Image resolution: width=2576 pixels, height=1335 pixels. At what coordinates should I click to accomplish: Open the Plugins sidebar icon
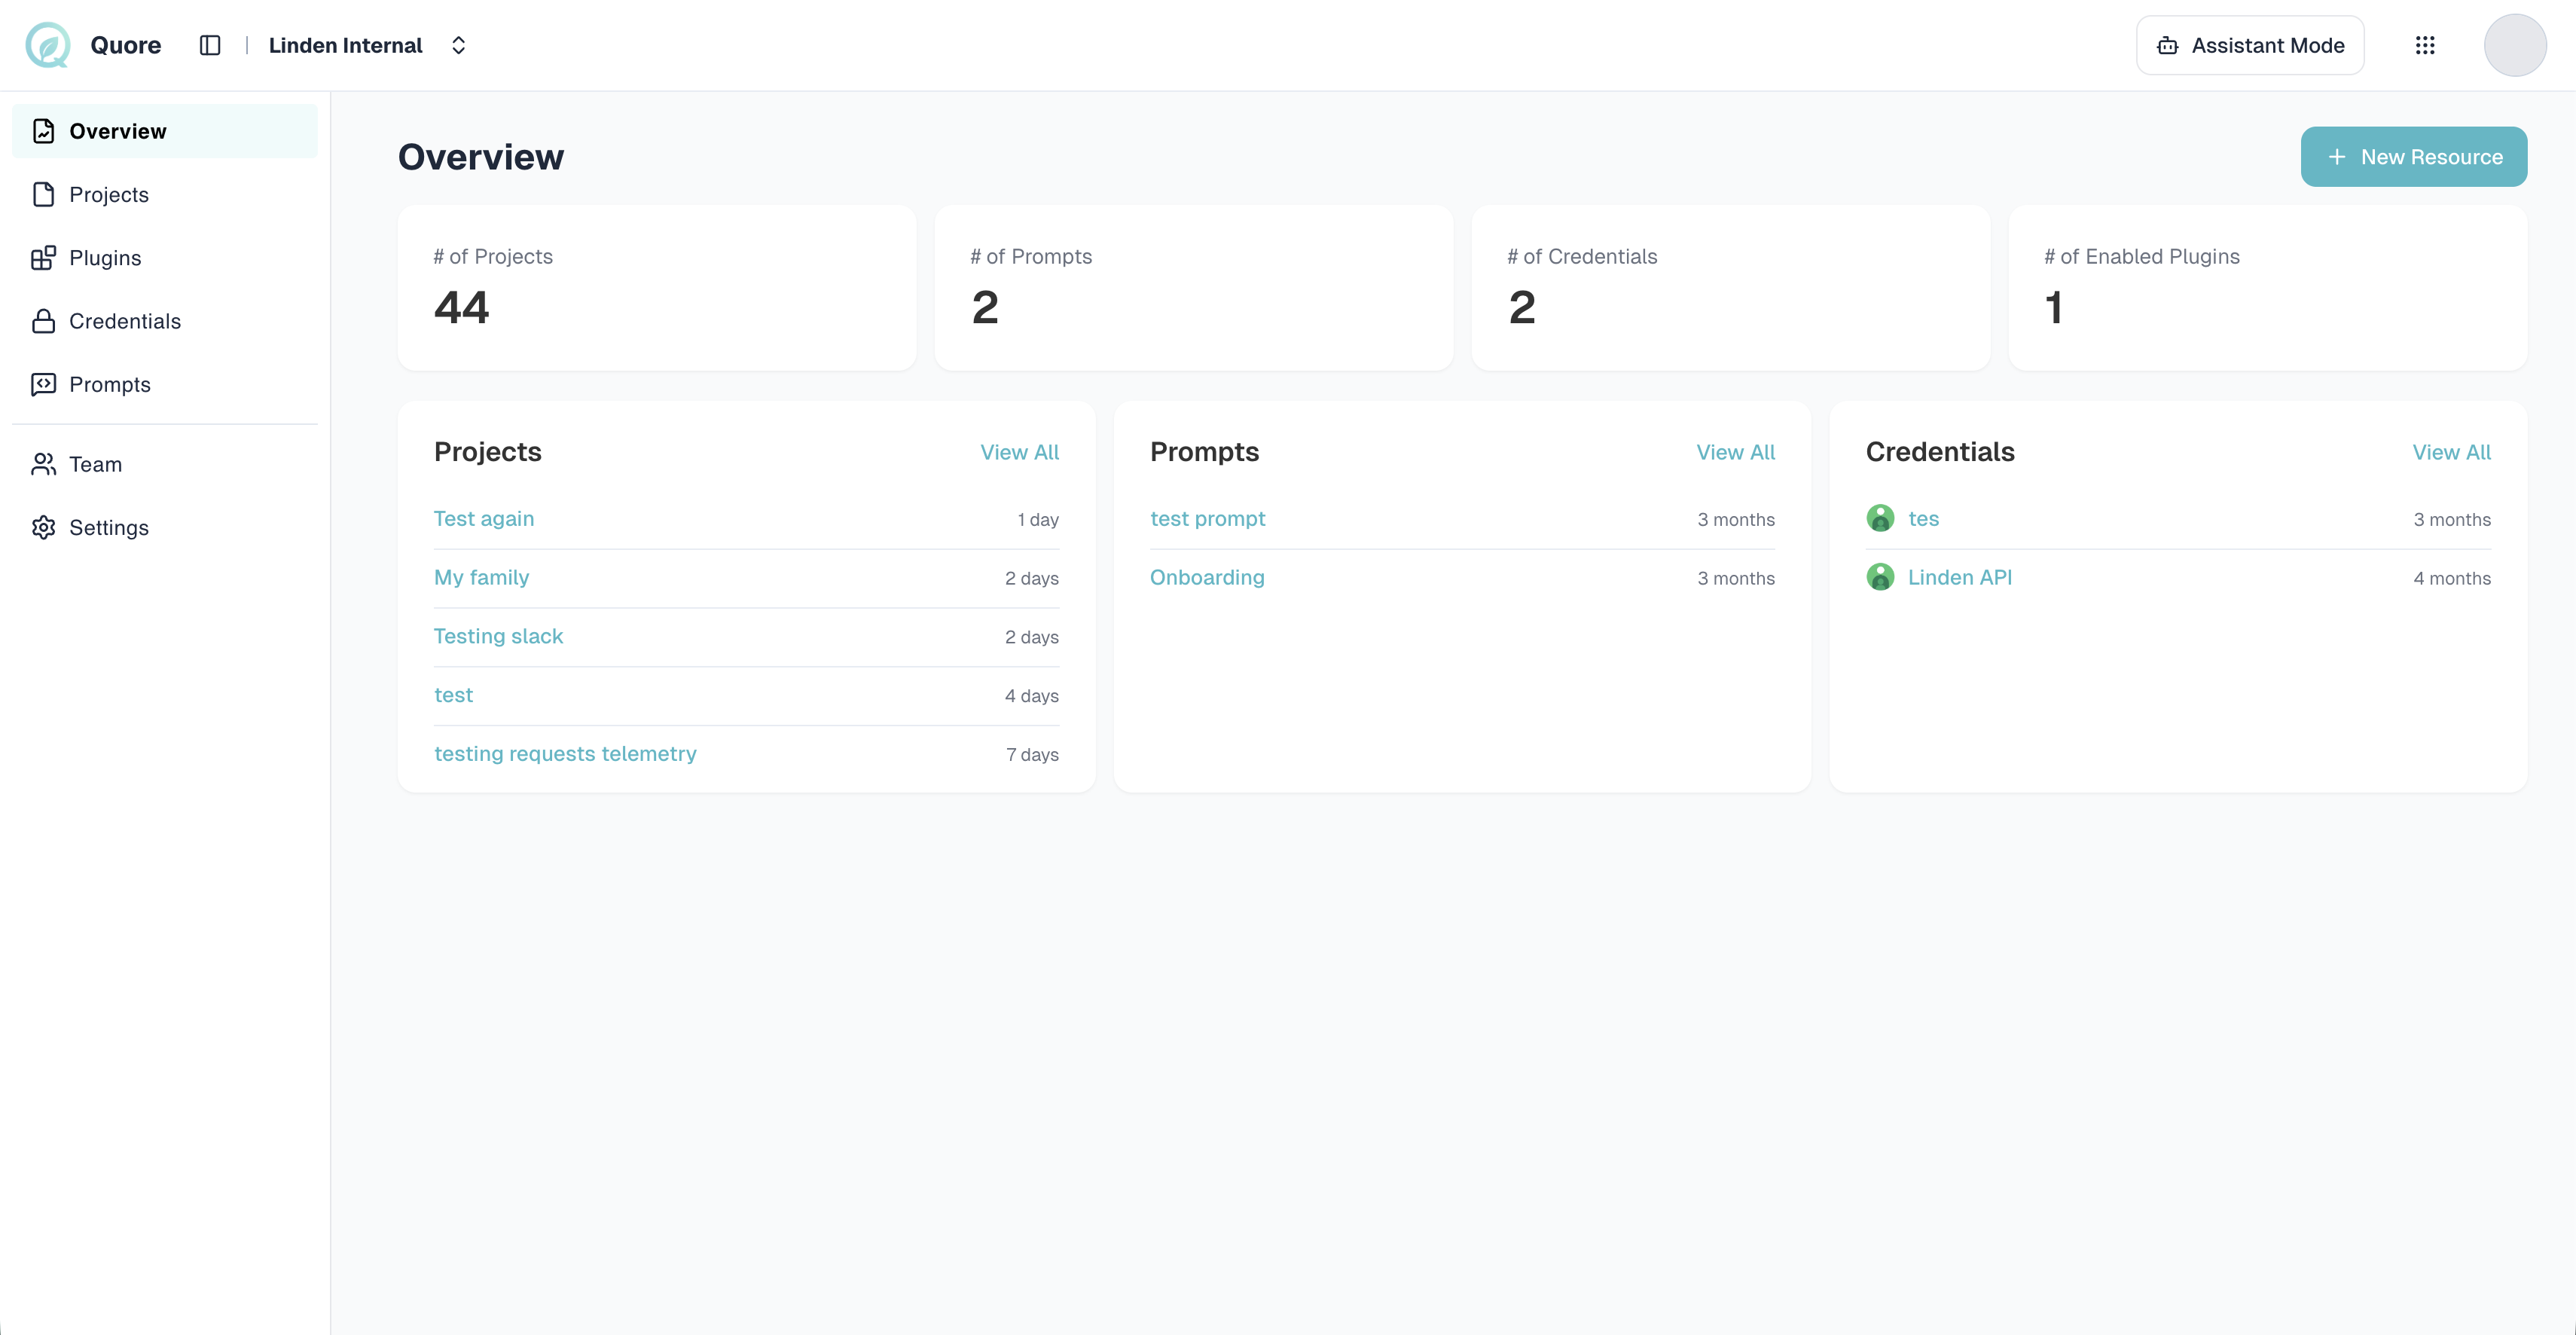click(x=43, y=258)
